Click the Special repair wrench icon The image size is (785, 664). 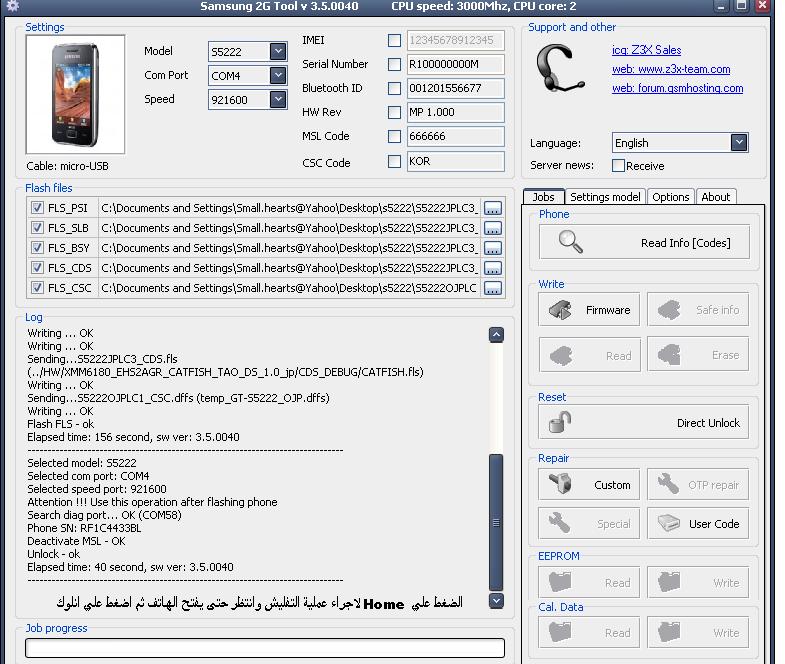[559, 523]
